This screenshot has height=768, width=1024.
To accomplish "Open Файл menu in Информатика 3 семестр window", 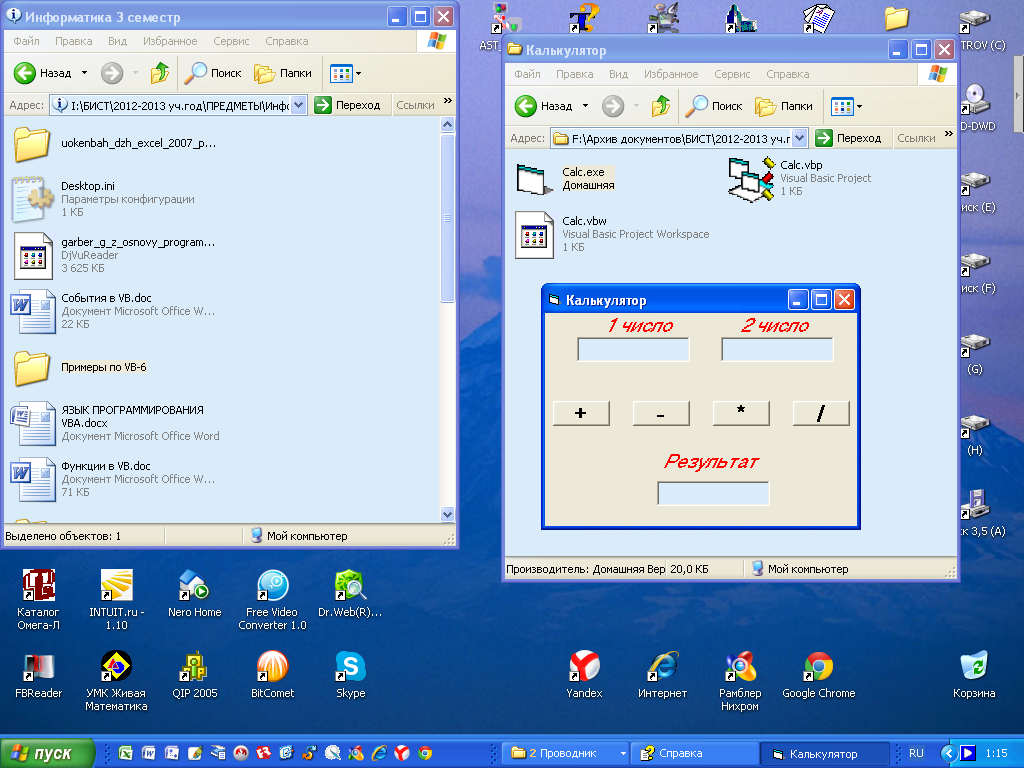I will pyautogui.click(x=27, y=41).
